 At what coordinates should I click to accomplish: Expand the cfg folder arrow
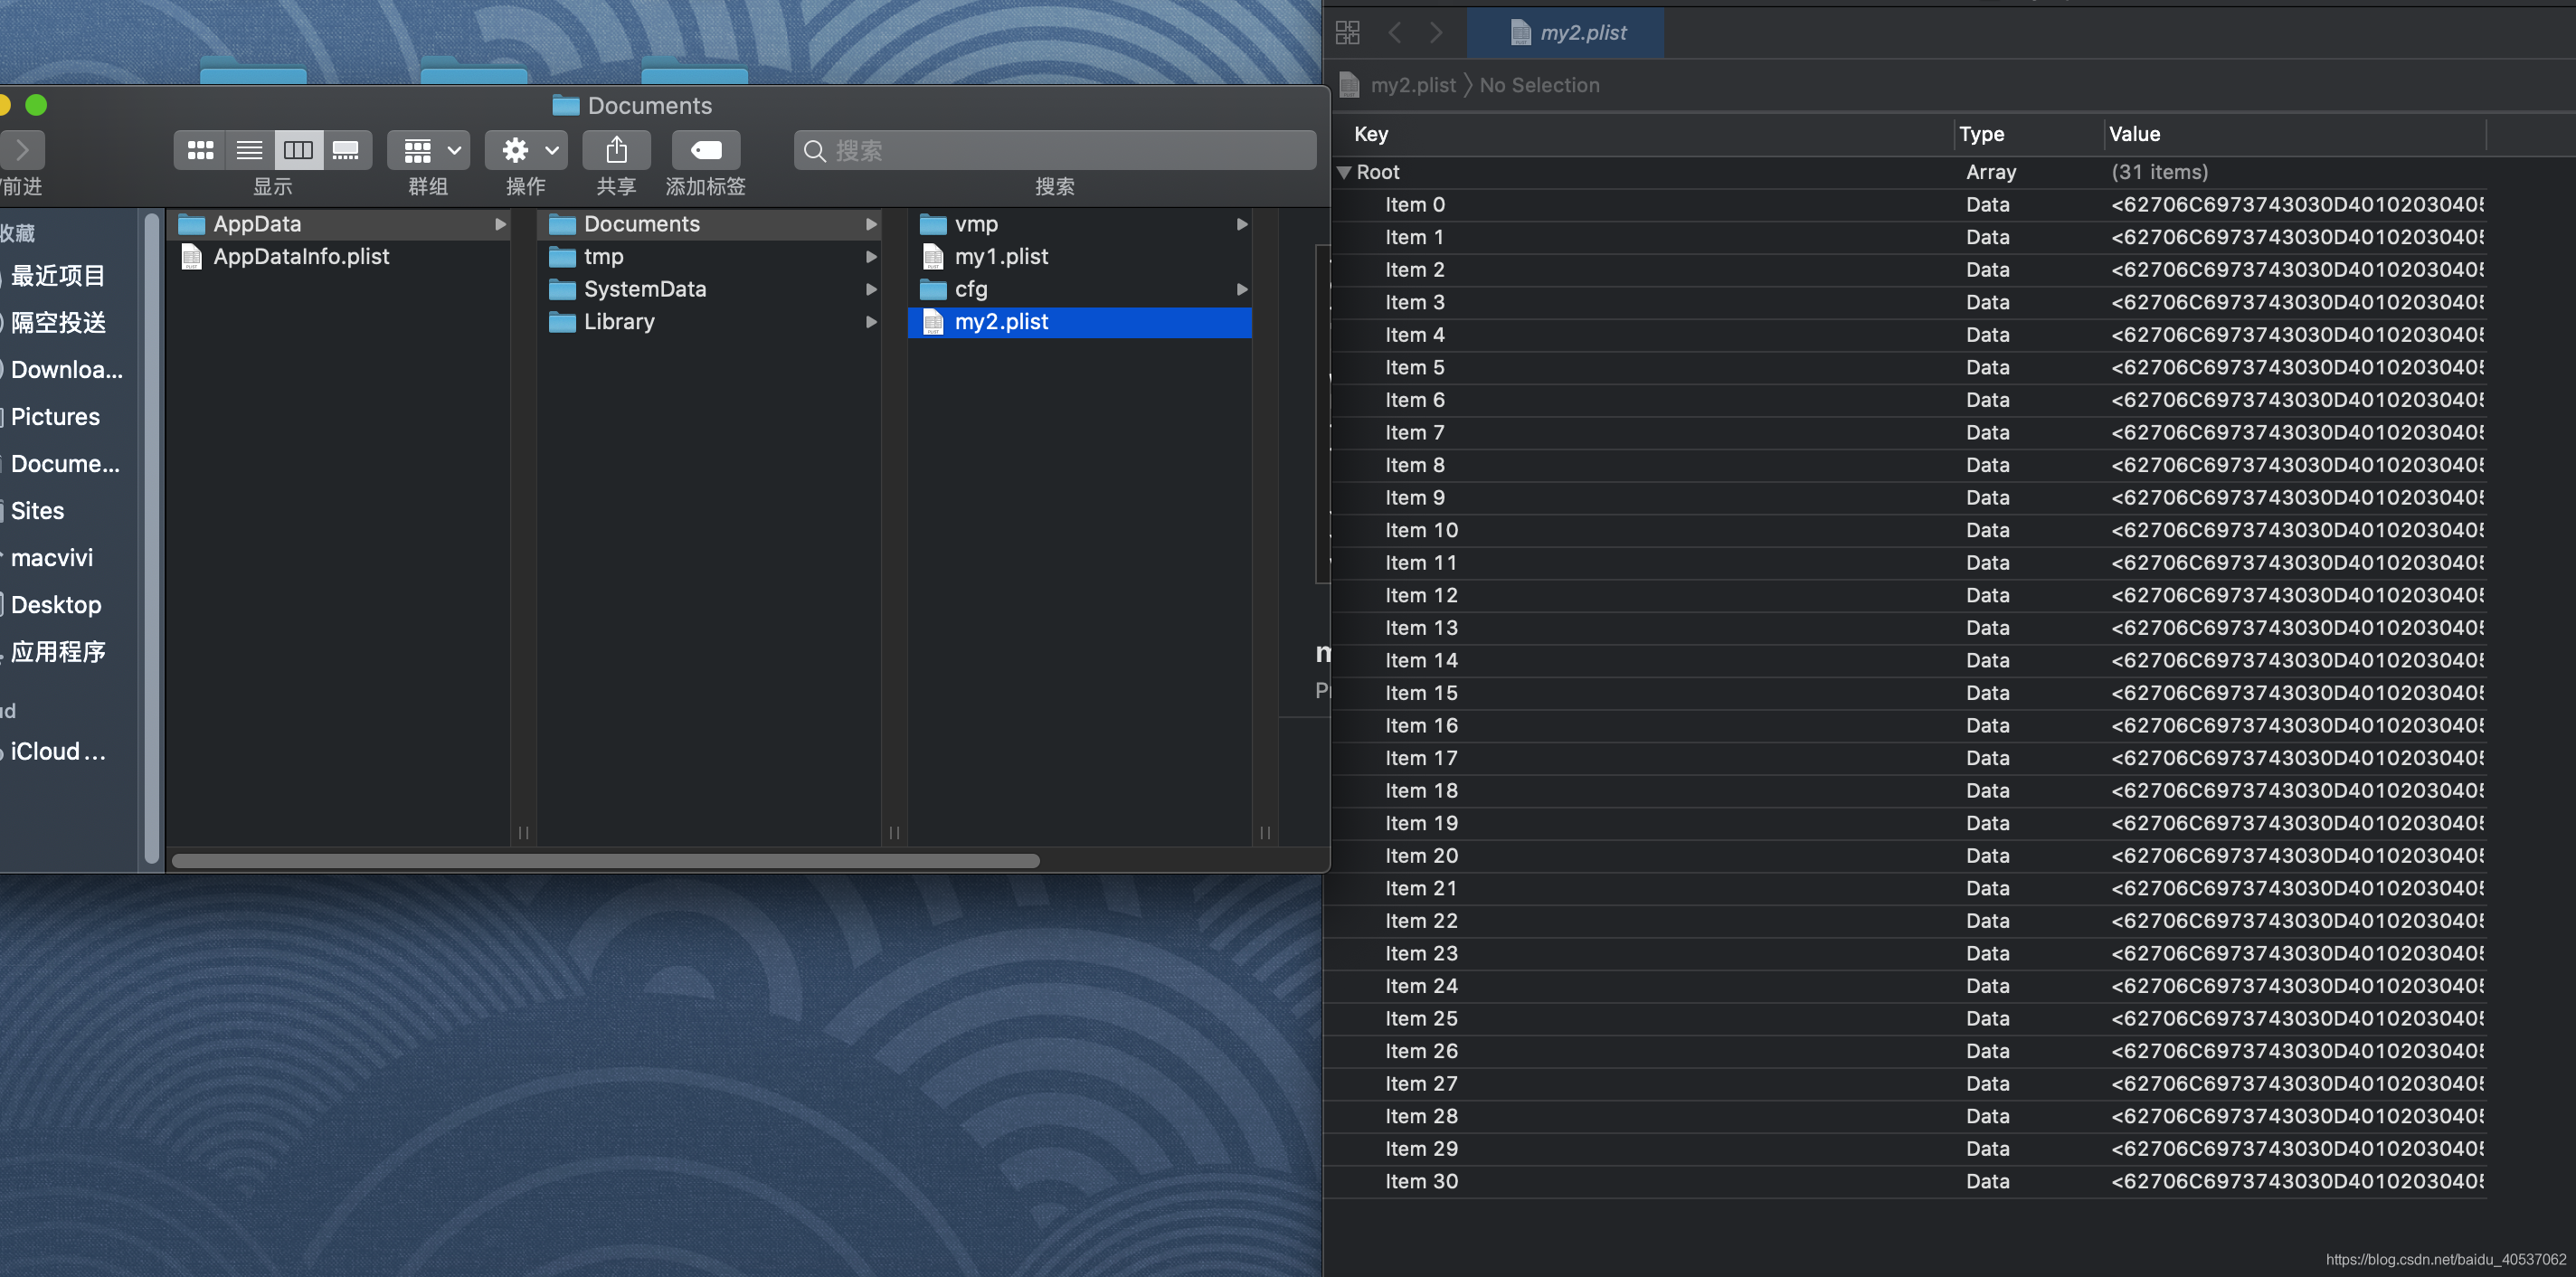[x=1242, y=289]
